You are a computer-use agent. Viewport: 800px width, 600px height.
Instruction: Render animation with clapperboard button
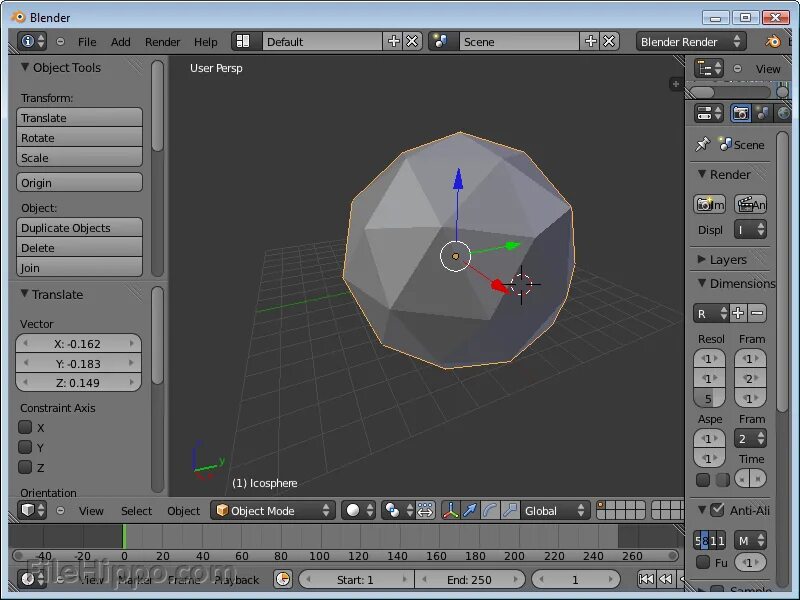(751, 204)
